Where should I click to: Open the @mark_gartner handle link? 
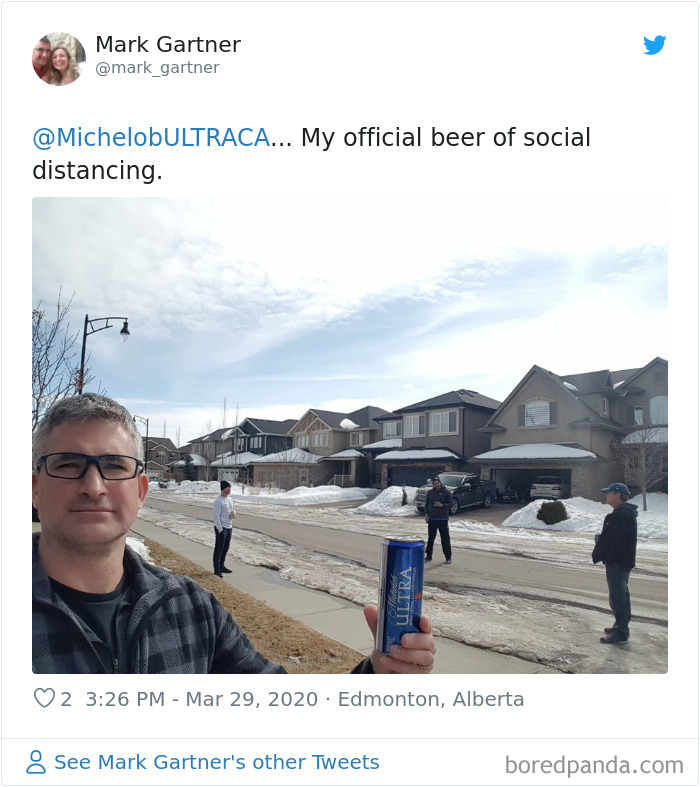157,67
